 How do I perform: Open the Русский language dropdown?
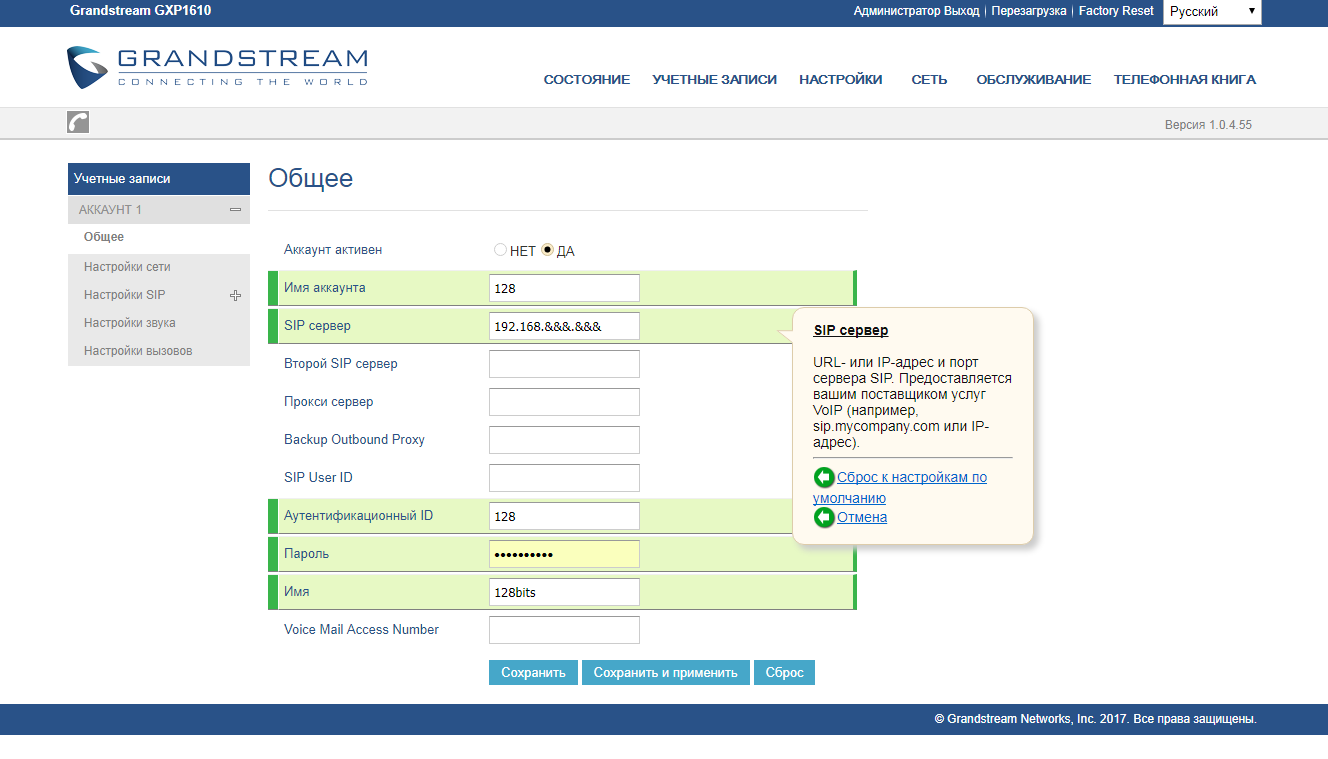click(1212, 12)
